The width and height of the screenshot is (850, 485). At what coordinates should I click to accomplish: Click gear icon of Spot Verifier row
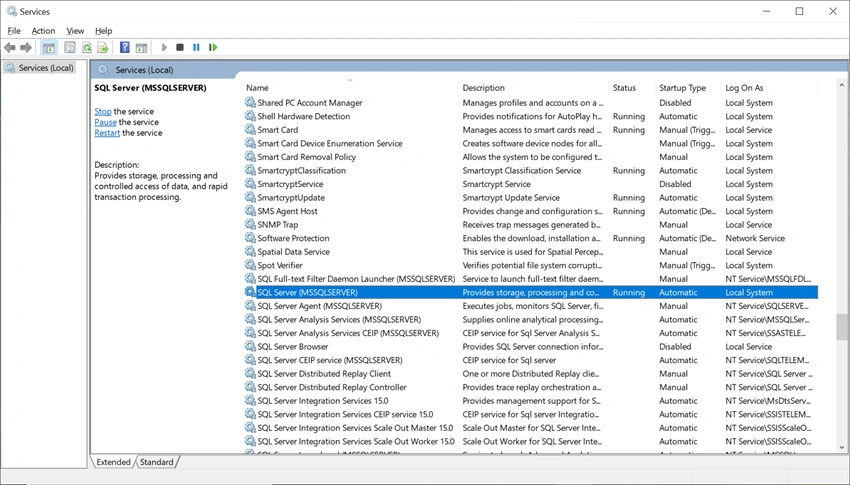250,265
